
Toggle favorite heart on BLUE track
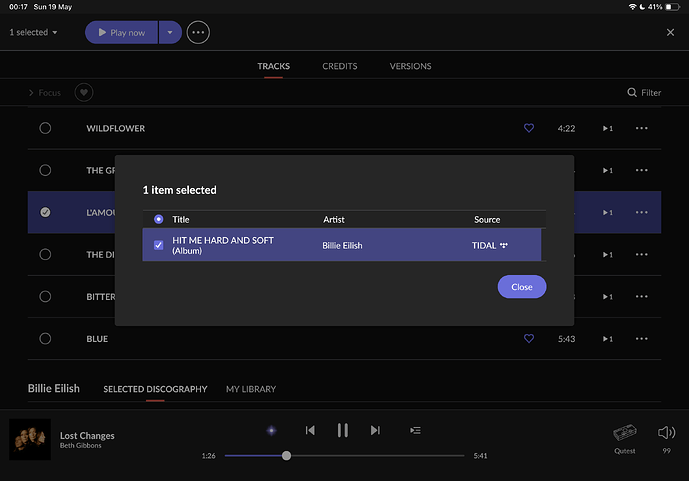(529, 338)
